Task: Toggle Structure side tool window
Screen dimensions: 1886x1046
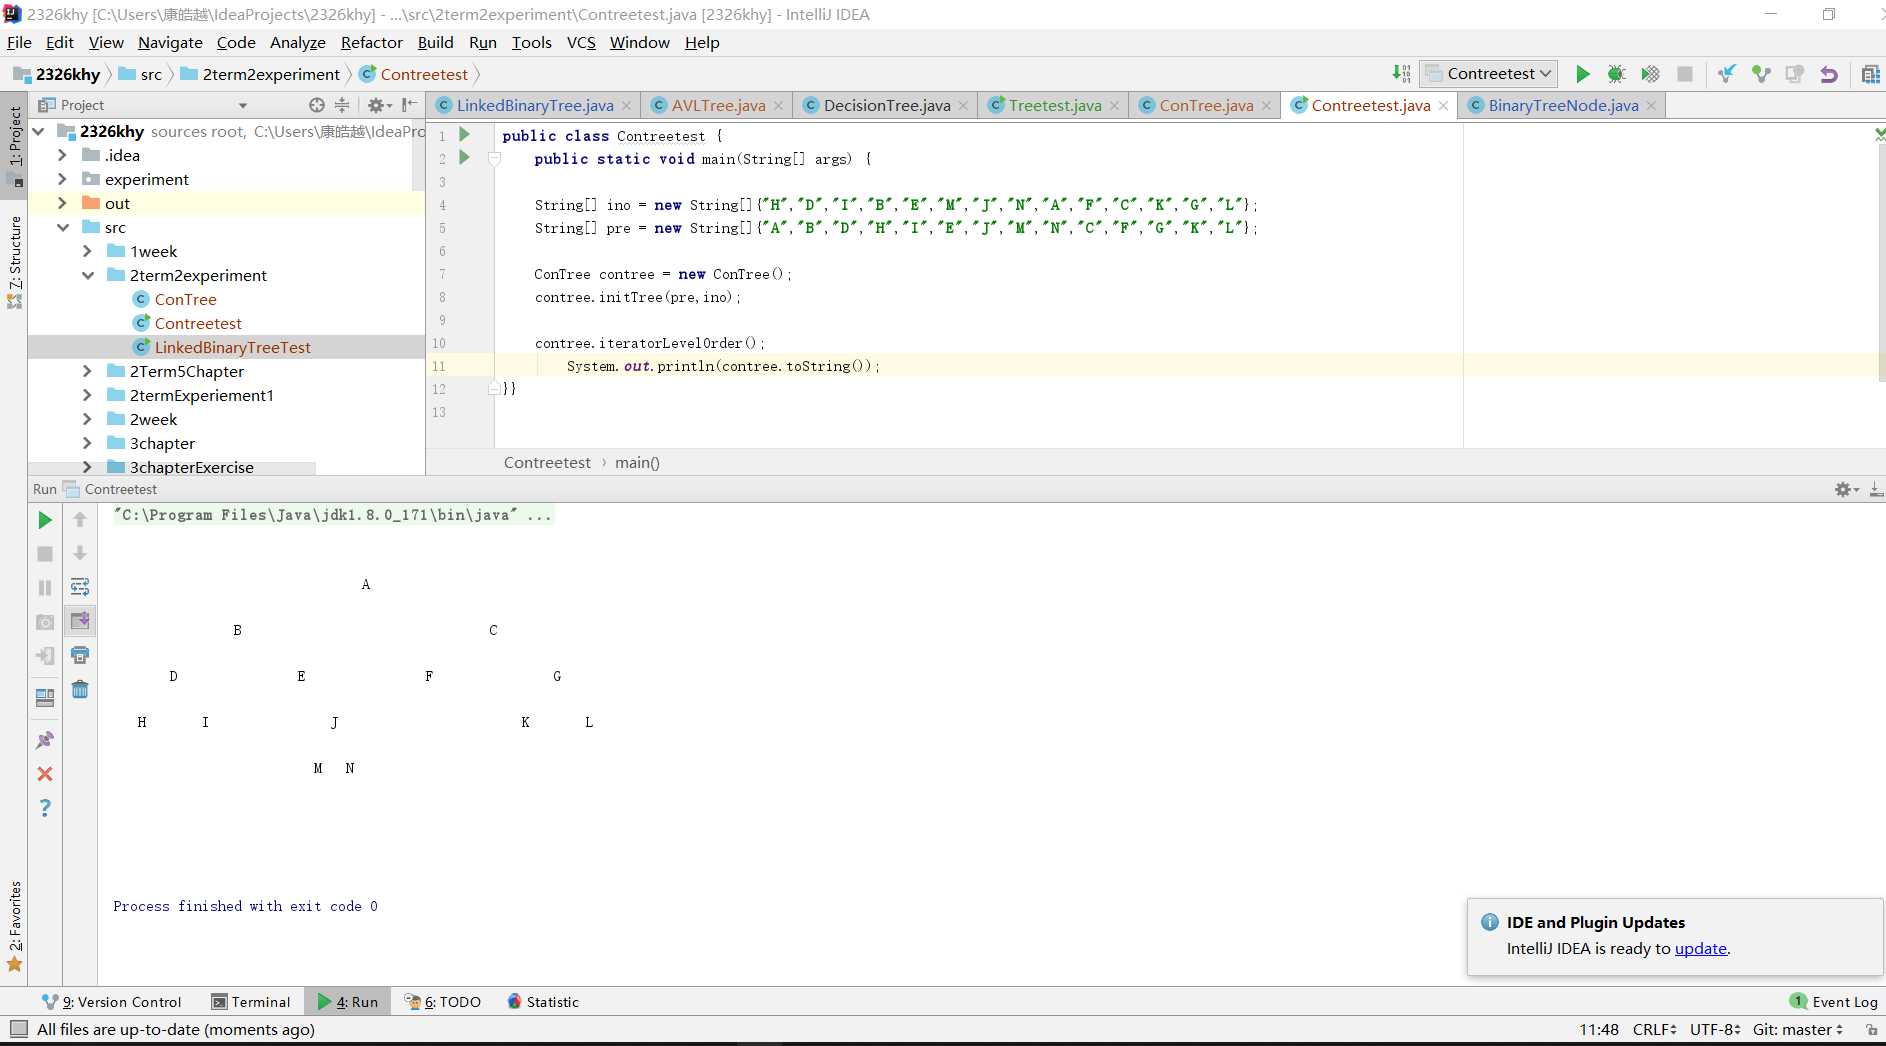Action: 14,261
